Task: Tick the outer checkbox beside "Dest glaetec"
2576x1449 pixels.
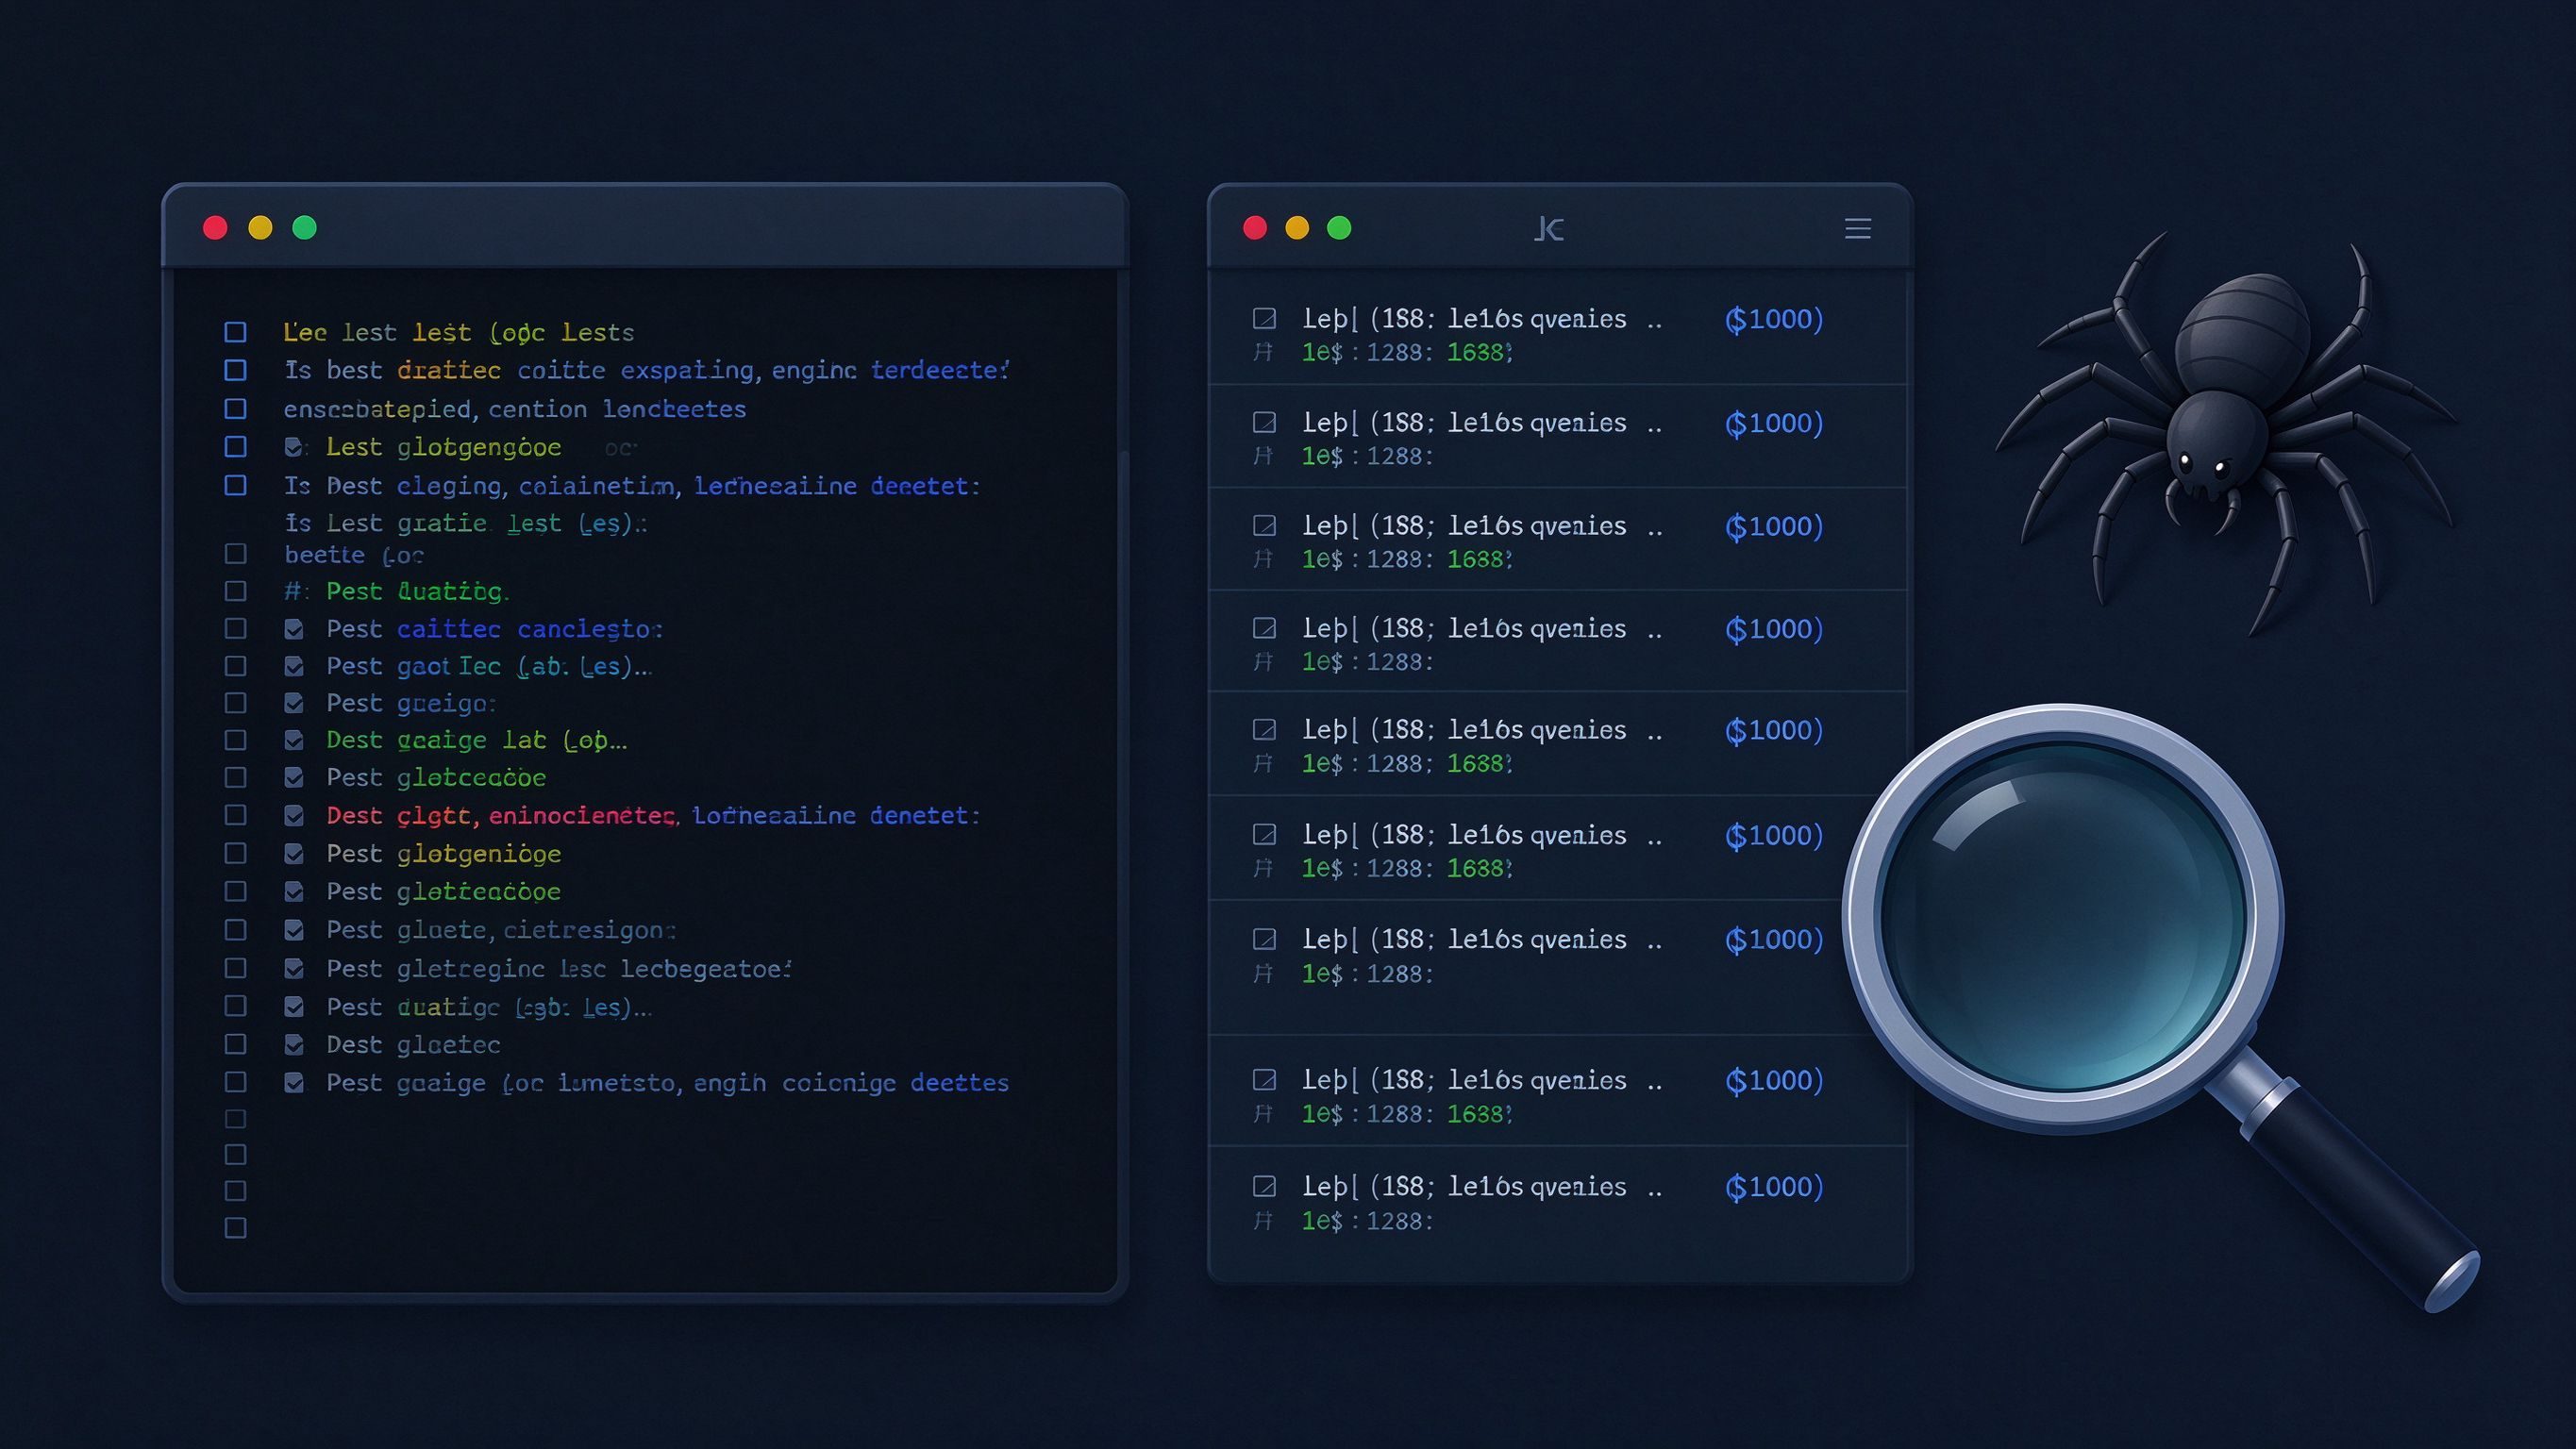Action: tap(235, 1044)
